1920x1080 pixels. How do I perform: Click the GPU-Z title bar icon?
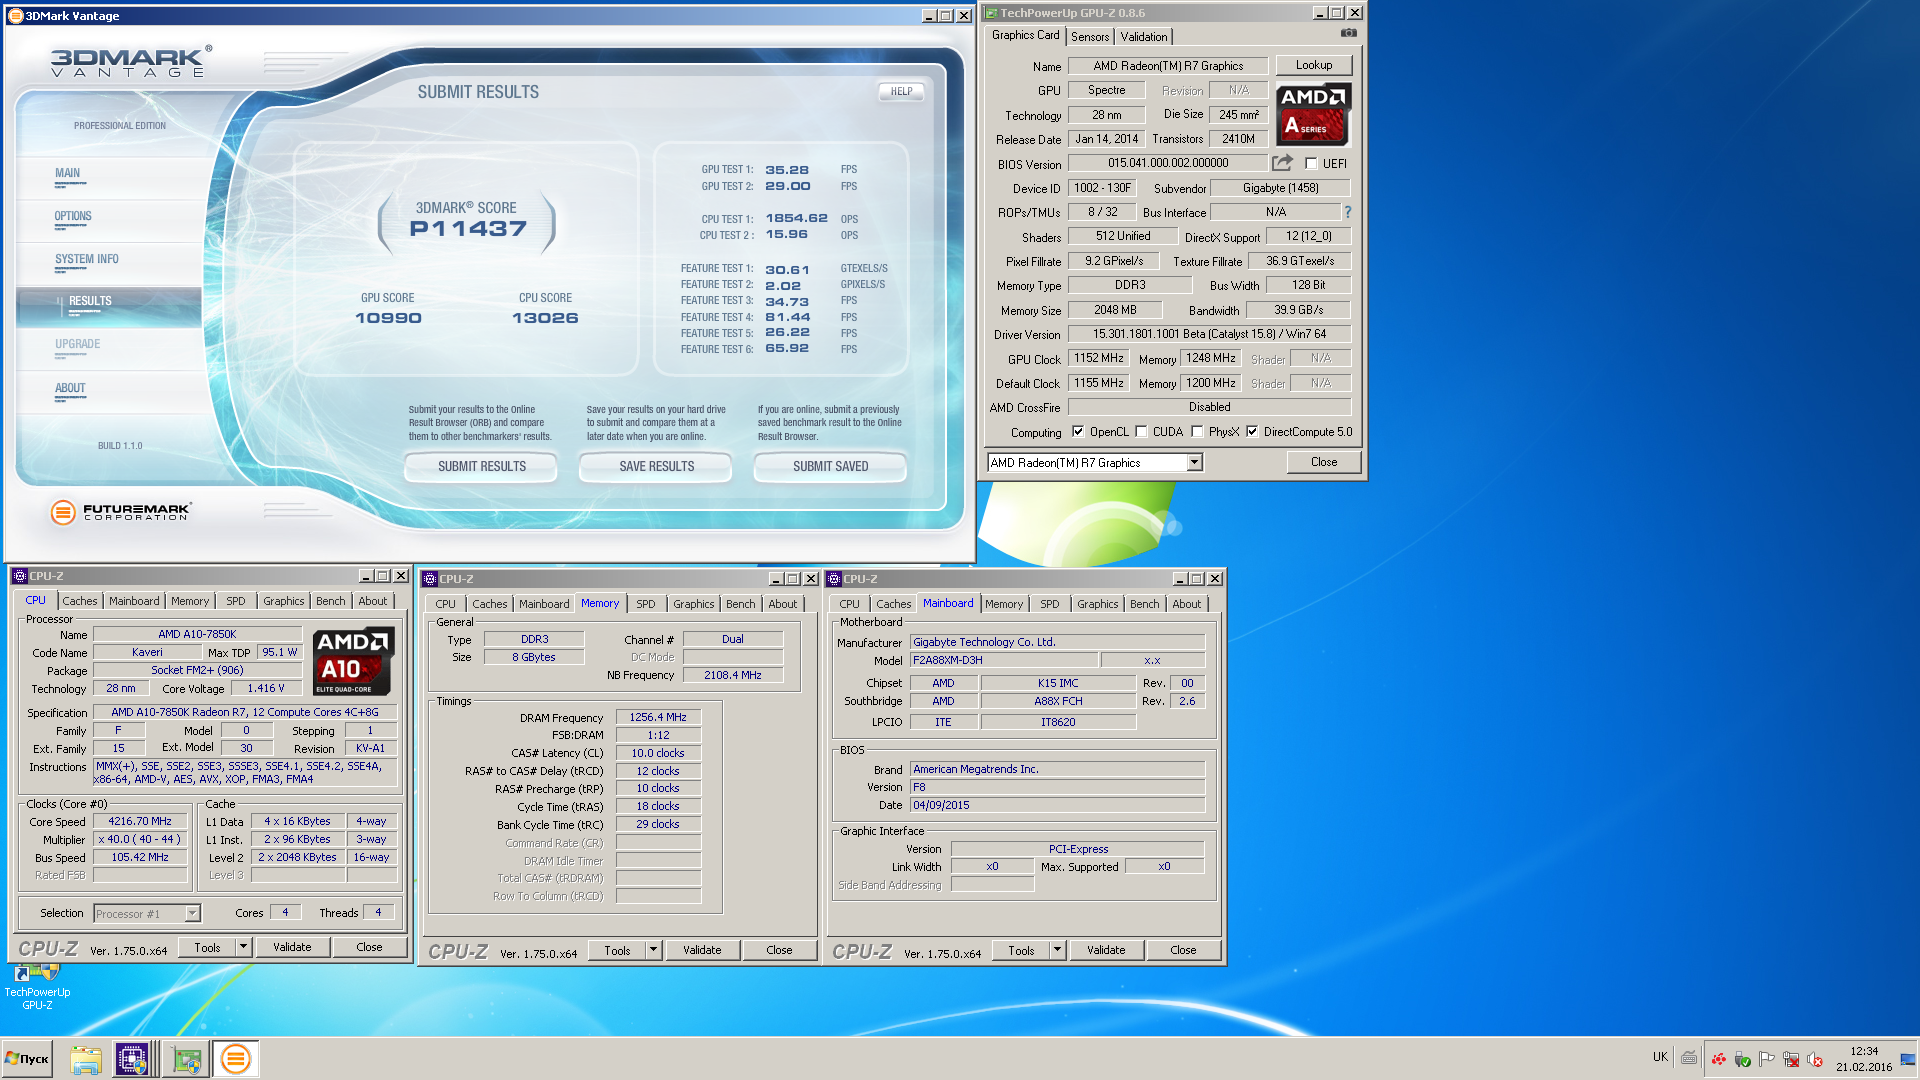(991, 13)
